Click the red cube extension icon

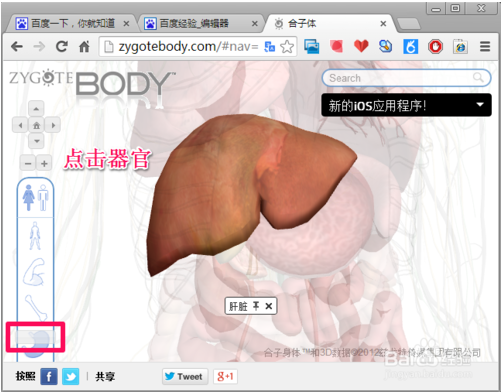[336, 46]
